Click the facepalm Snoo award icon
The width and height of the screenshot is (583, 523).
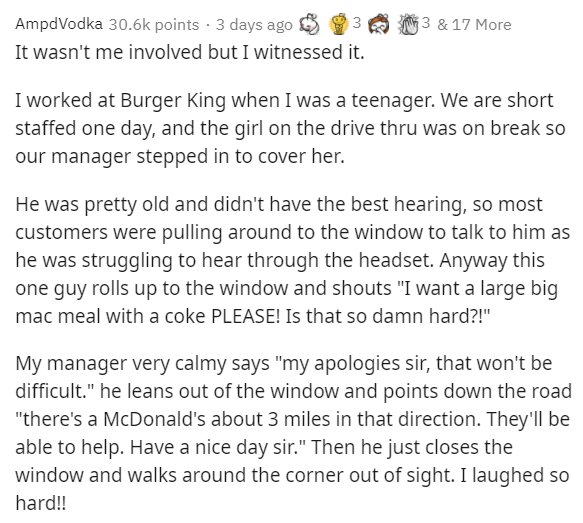(379, 24)
